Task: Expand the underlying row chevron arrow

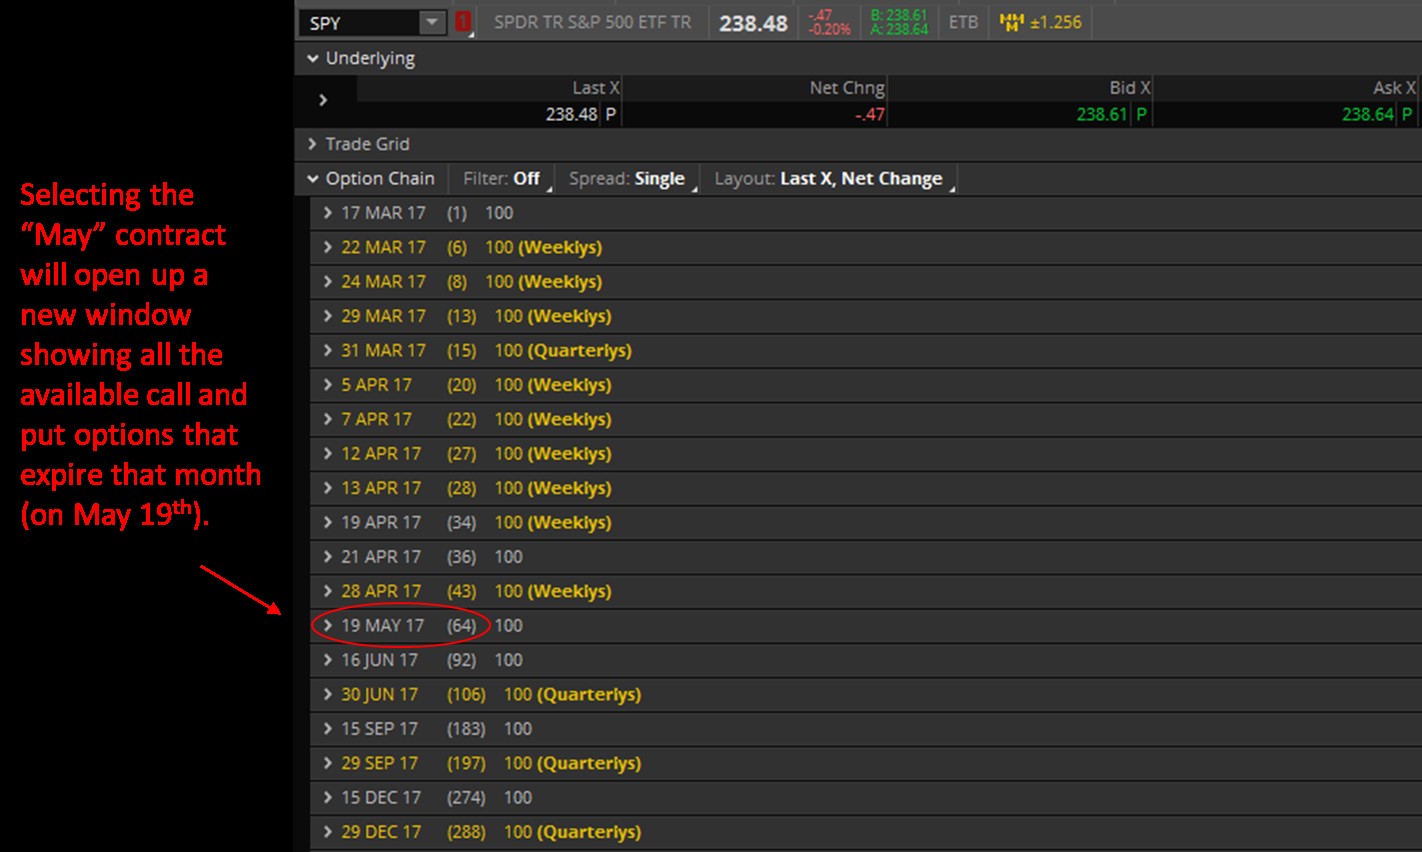Action: pyautogui.click(x=323, y=100)
